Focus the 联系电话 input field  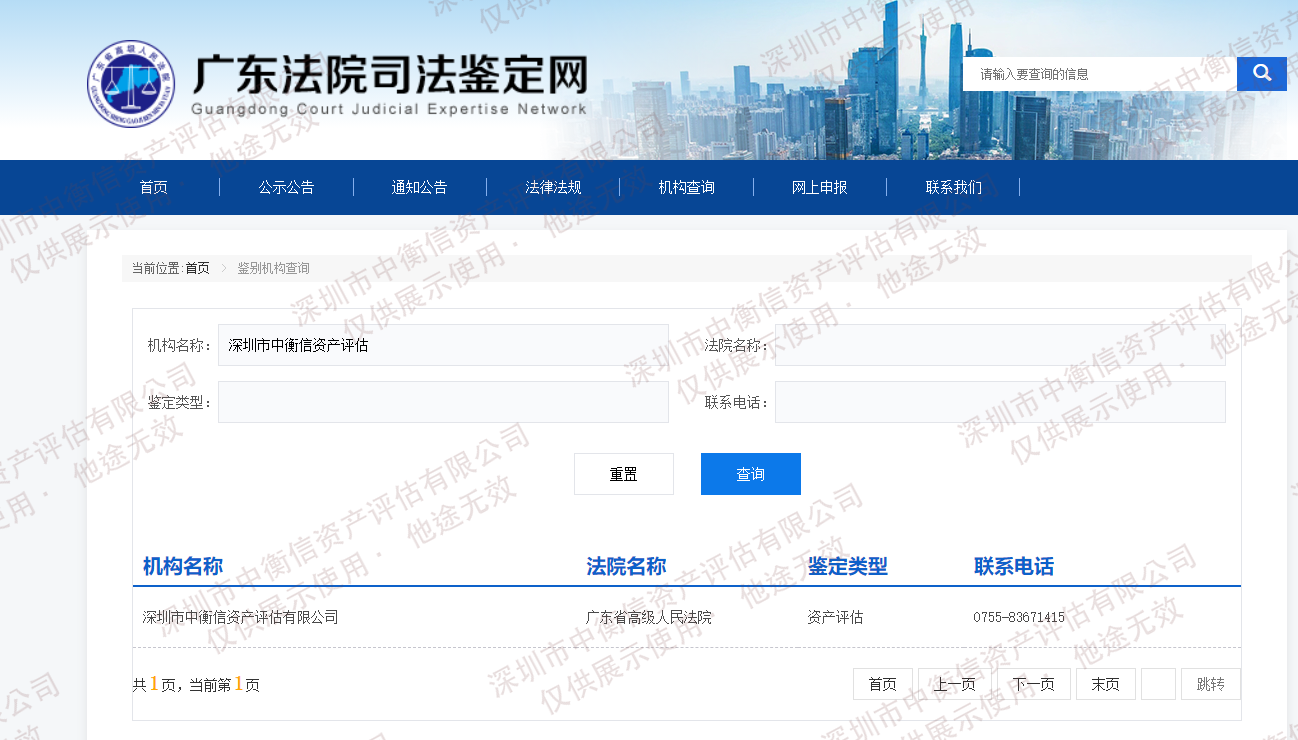1000,402
